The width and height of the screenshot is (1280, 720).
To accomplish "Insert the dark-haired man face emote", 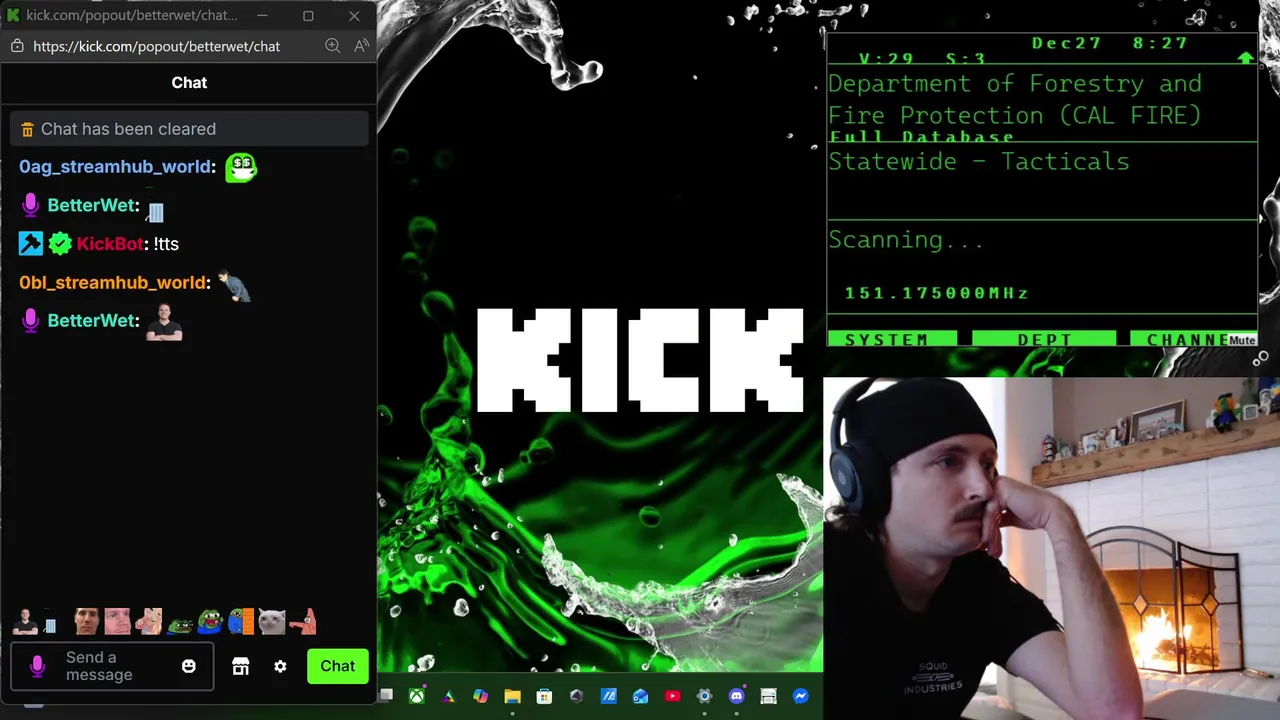I will 87,622.
